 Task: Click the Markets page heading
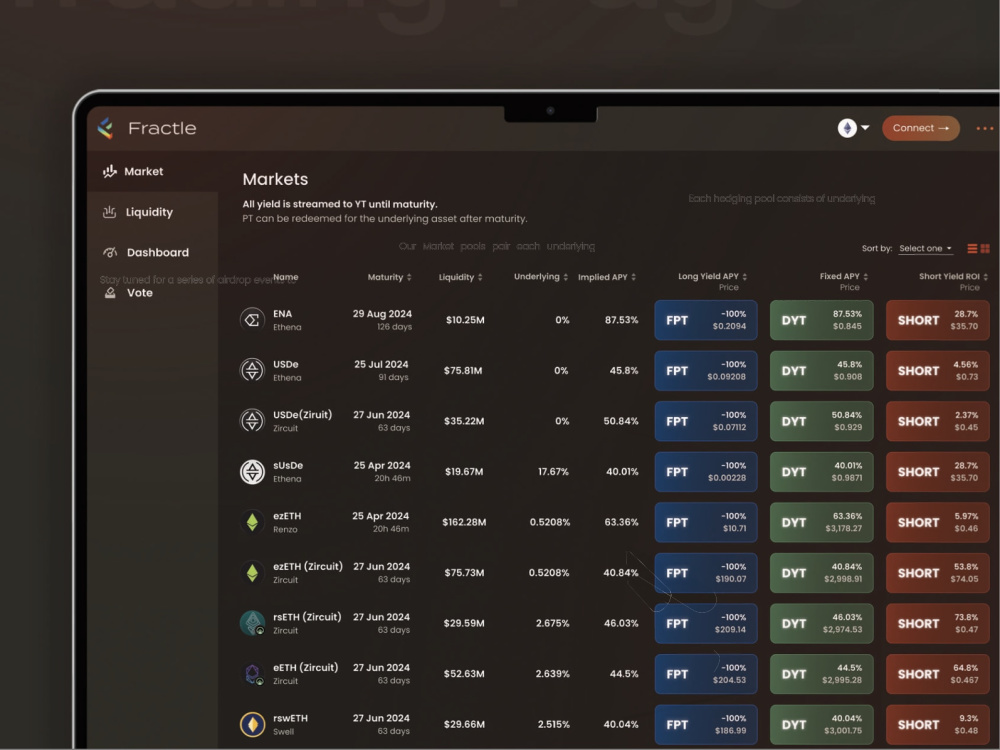tap(275, 179)
